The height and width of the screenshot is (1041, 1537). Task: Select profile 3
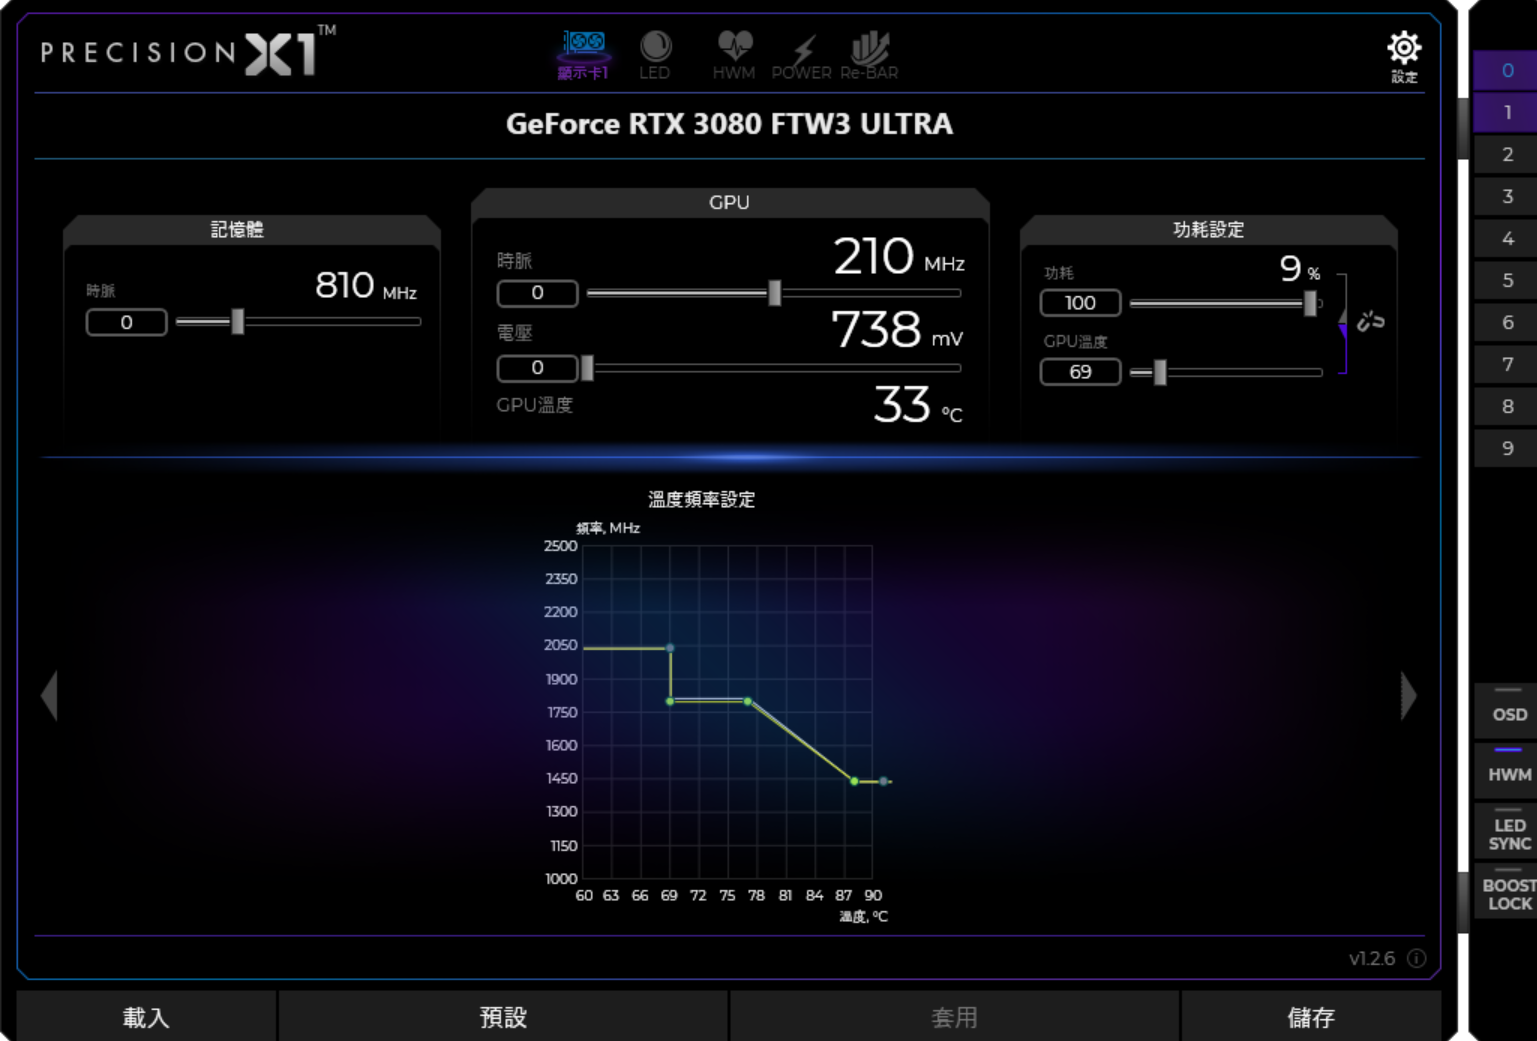point(1507,196)
